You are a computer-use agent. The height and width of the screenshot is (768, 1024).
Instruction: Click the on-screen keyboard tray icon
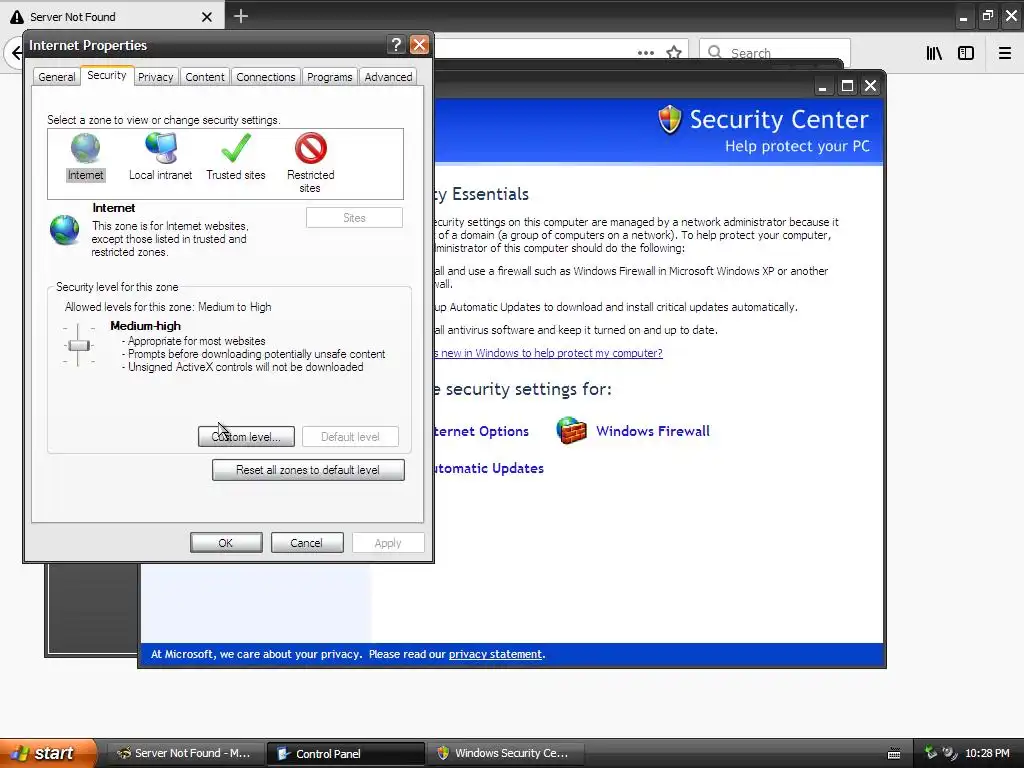click(x=894, y=754)
